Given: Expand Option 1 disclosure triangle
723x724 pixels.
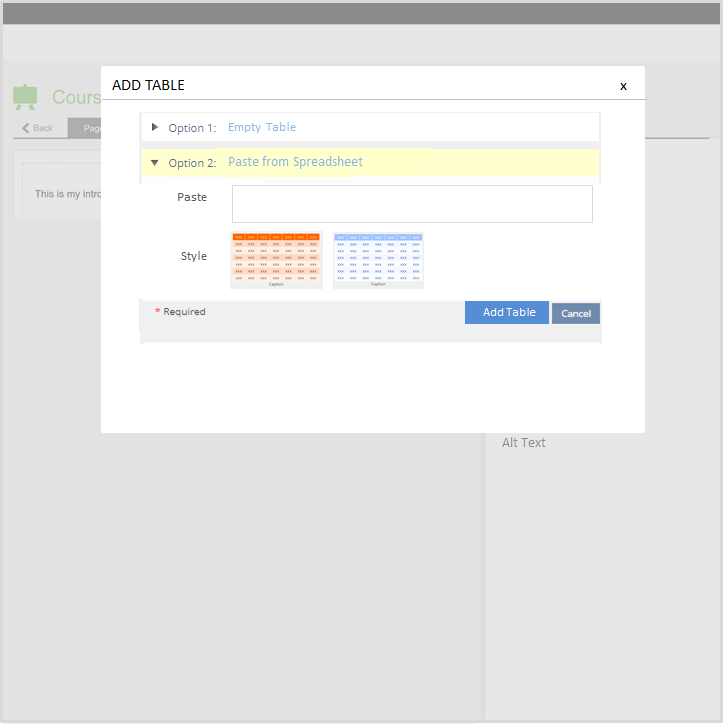Looking at the screenshot, I should tap(155, 127).
